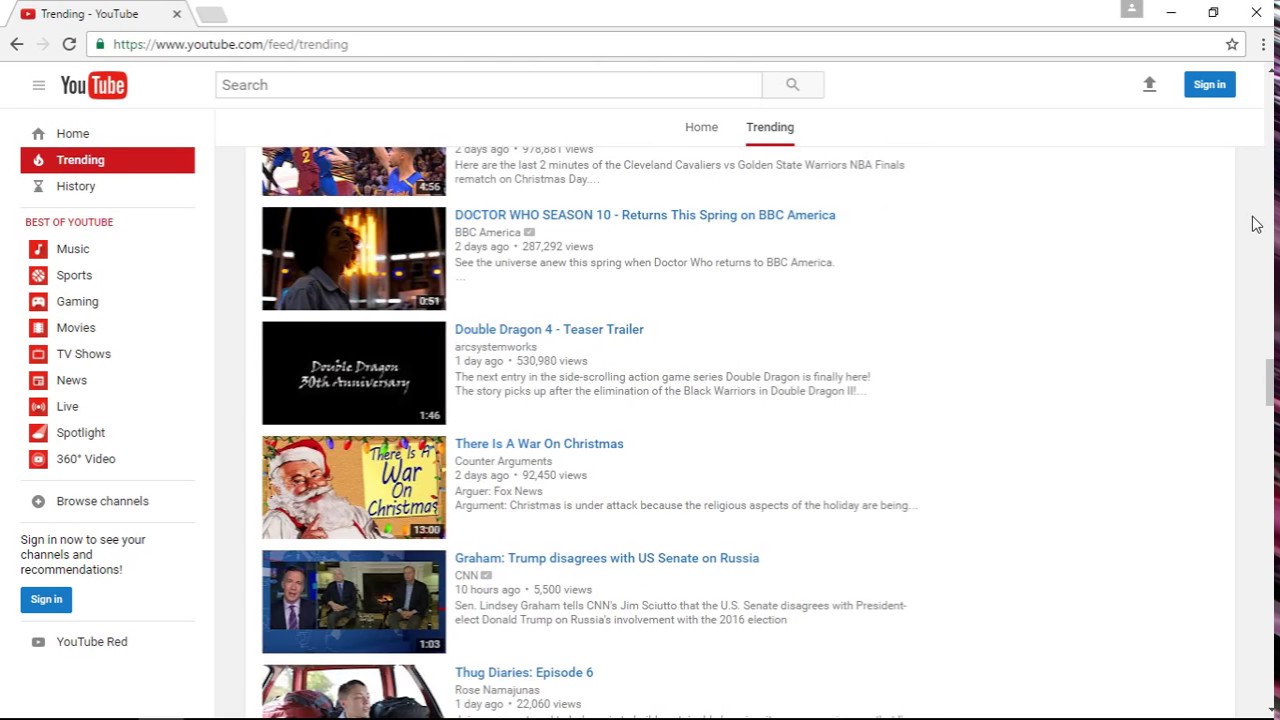The image size is (1280, 720).
Task: Click the browser address bar URL
Action: [230, 44]
